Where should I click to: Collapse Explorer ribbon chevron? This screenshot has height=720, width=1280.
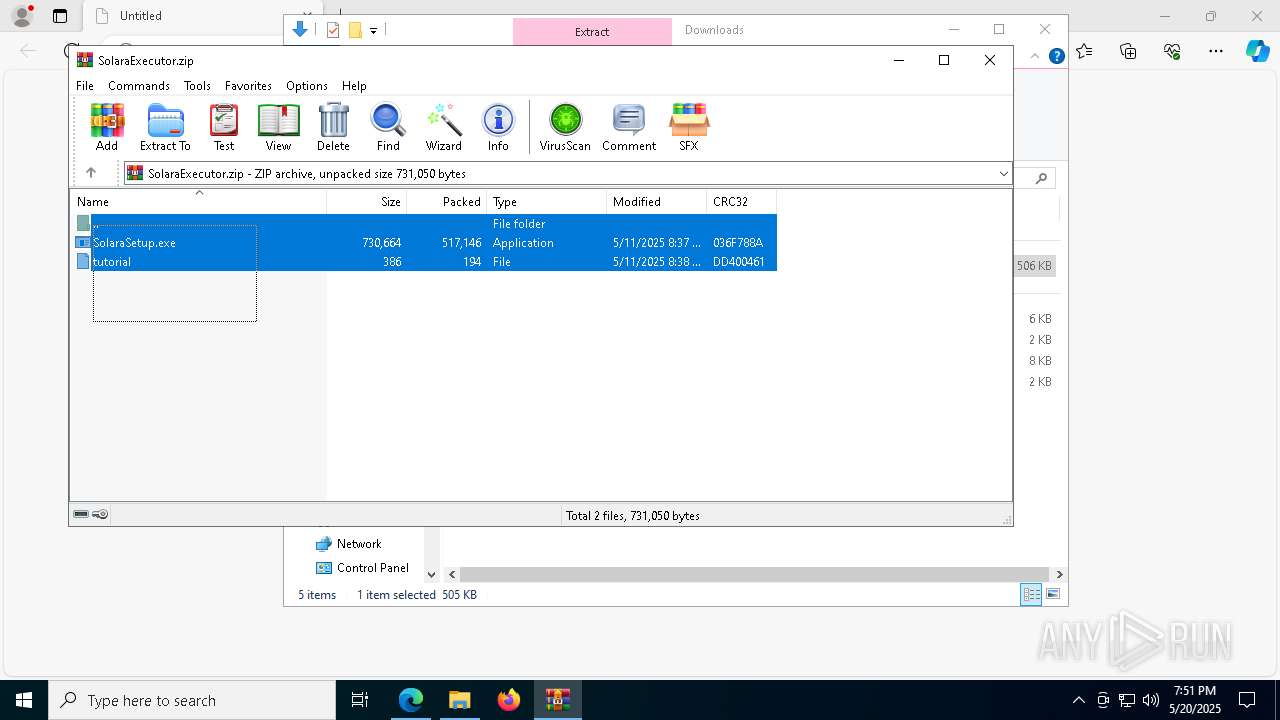[1035, 56]
